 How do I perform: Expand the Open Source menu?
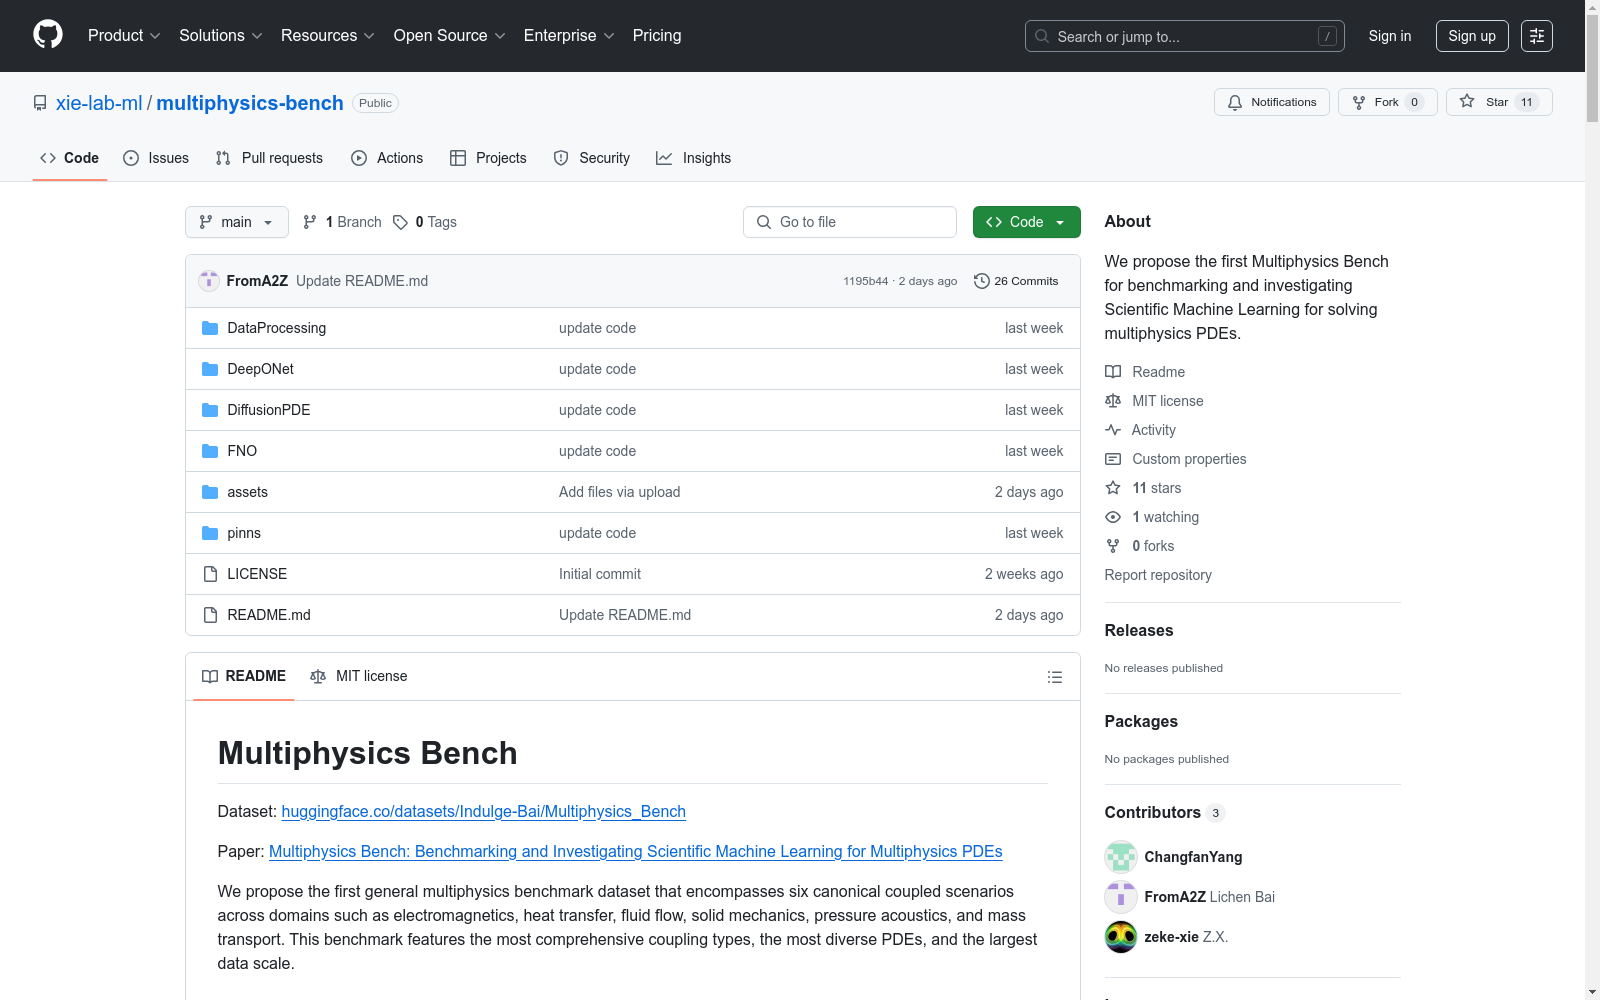click(450, 36)
